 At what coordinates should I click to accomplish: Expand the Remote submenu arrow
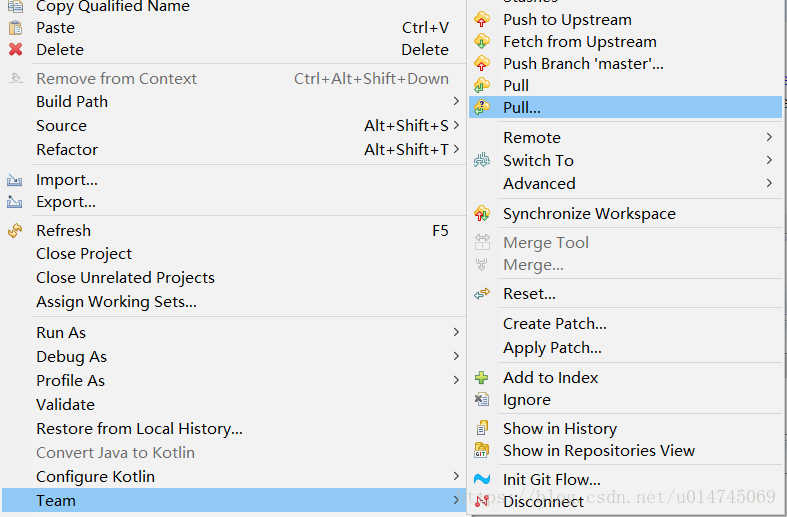point(769,137)
